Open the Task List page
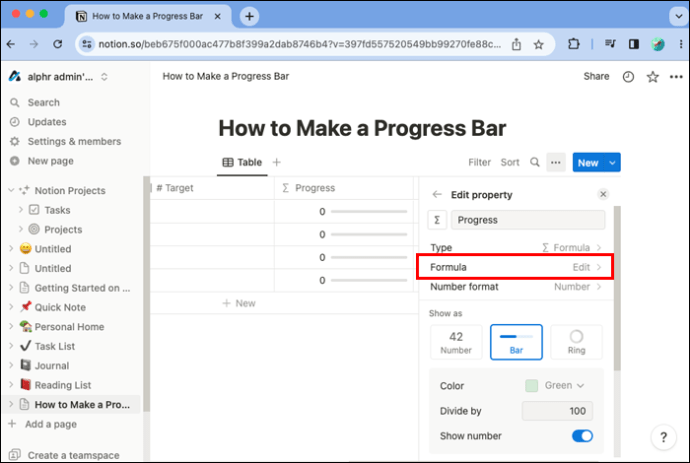690x463 pixels. pyautogui.click(x=55, y=346)
